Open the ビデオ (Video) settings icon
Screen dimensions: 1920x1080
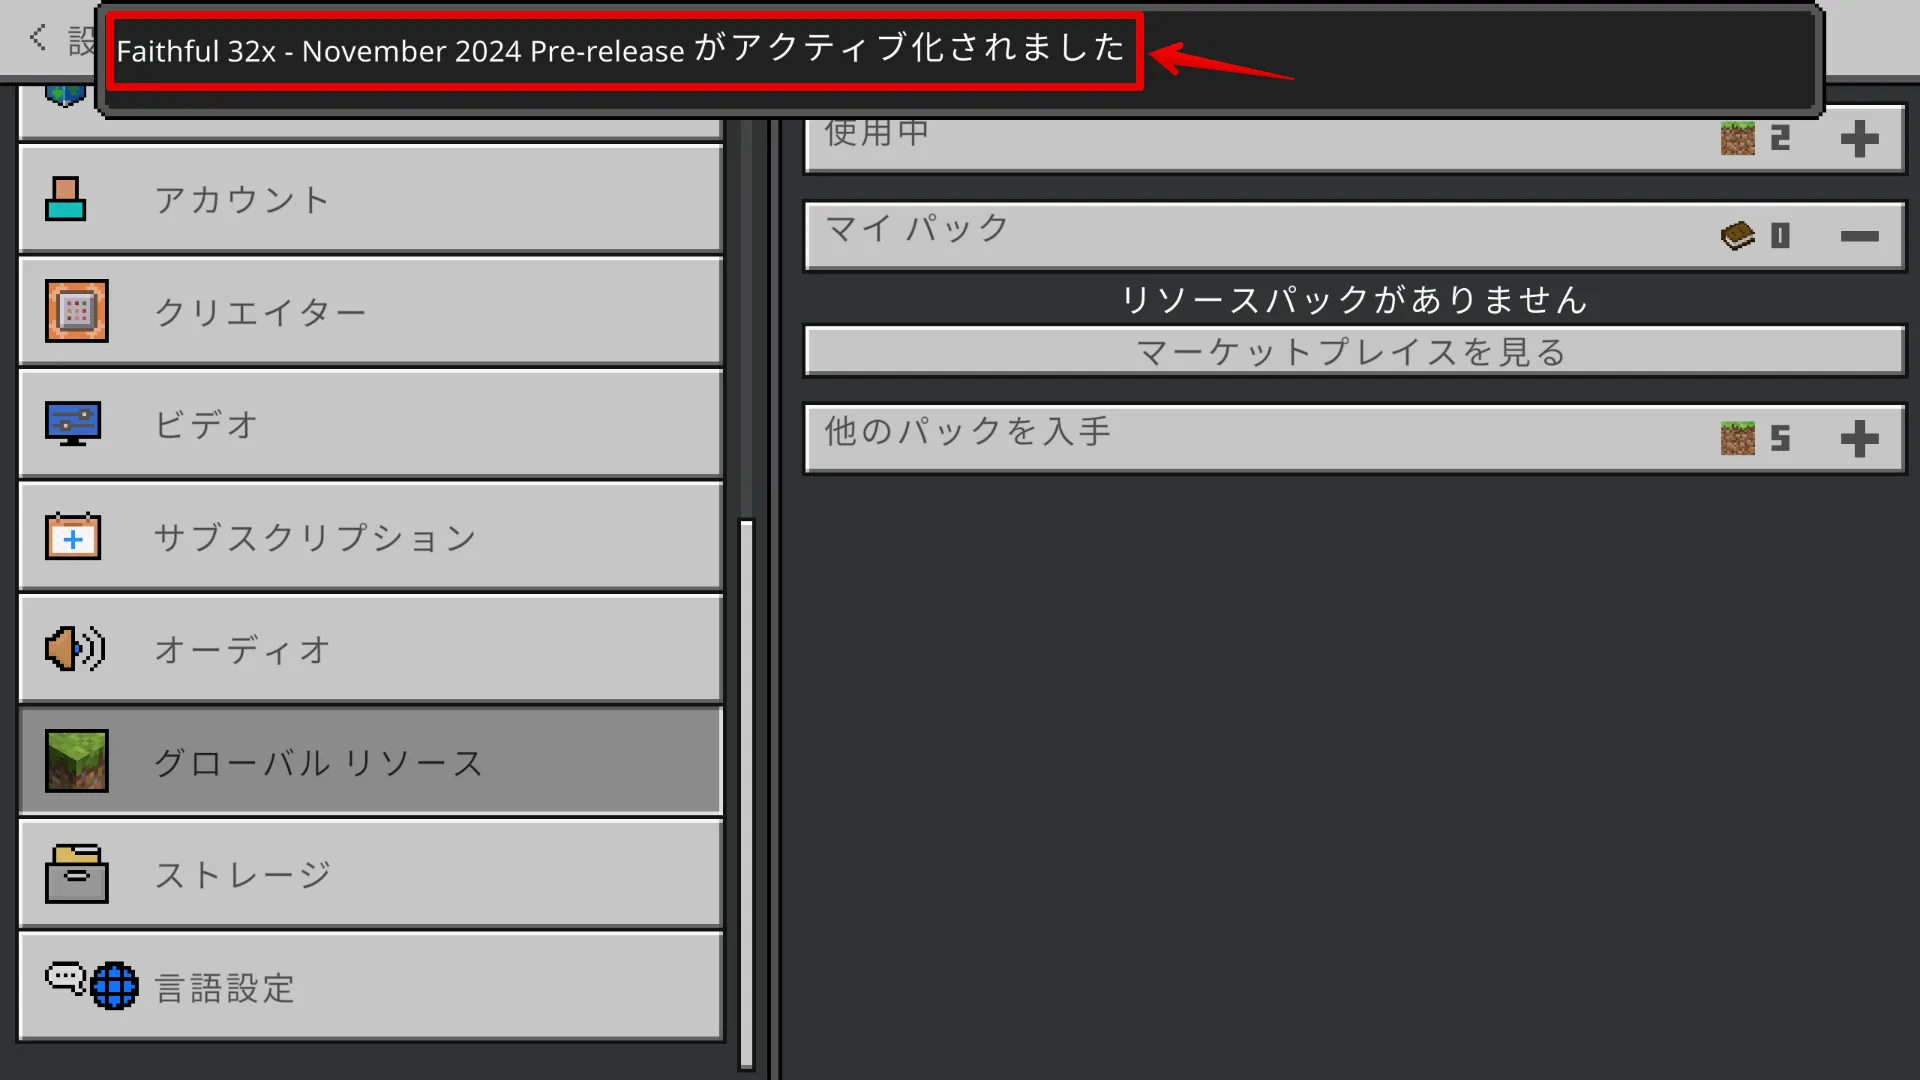[x=73, y=422]
